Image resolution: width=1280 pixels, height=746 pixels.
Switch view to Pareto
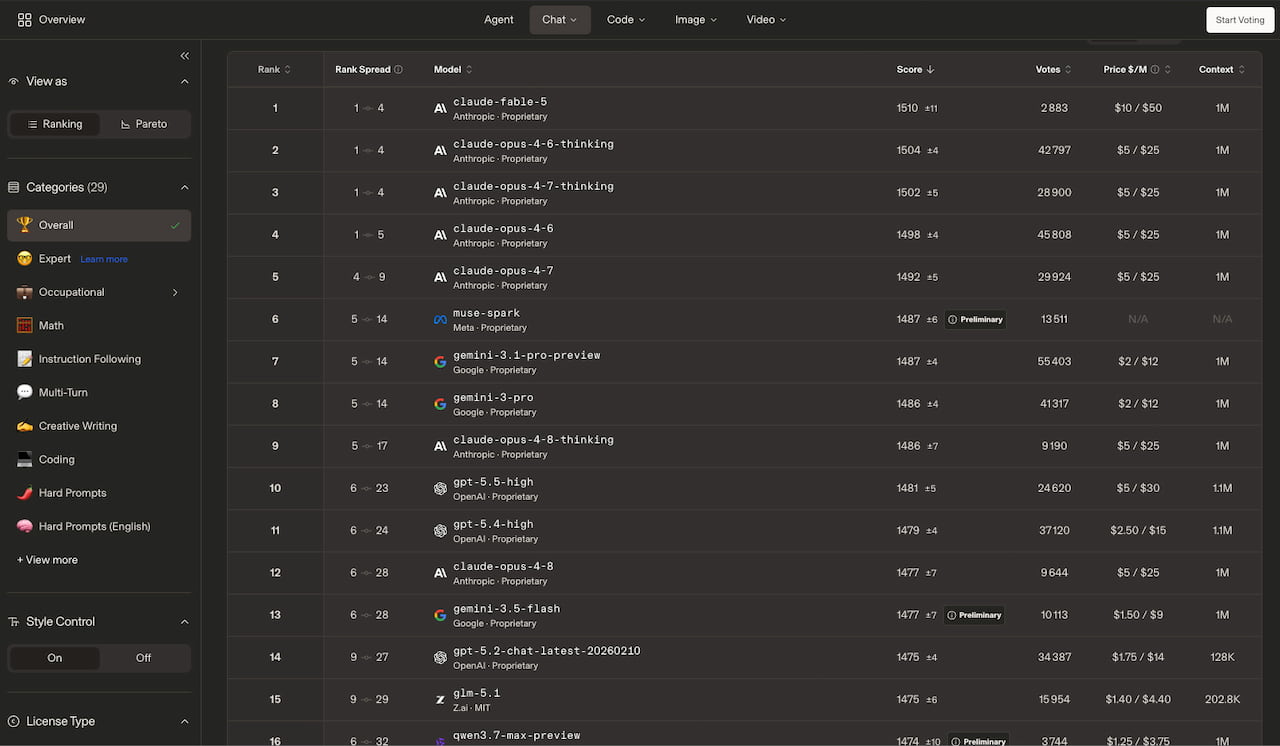144,124
